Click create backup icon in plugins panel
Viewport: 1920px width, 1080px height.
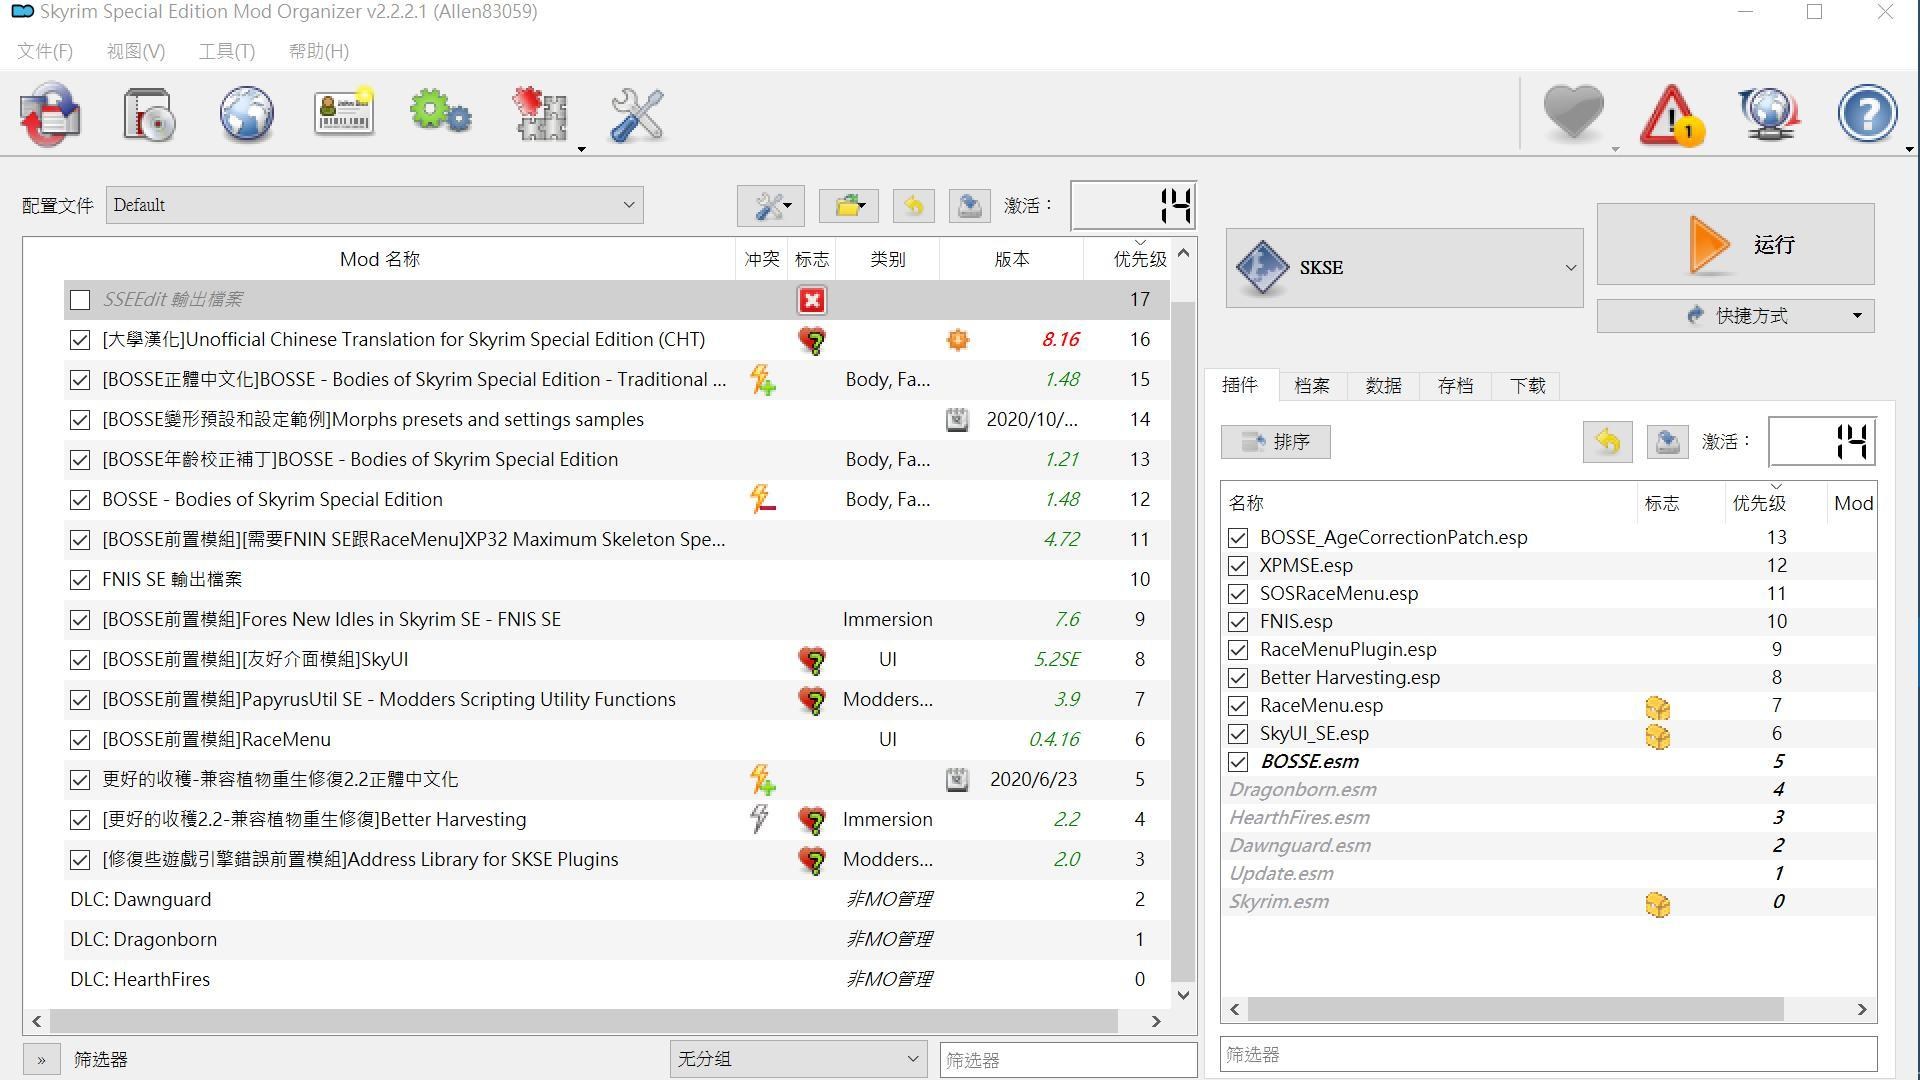1667,442
